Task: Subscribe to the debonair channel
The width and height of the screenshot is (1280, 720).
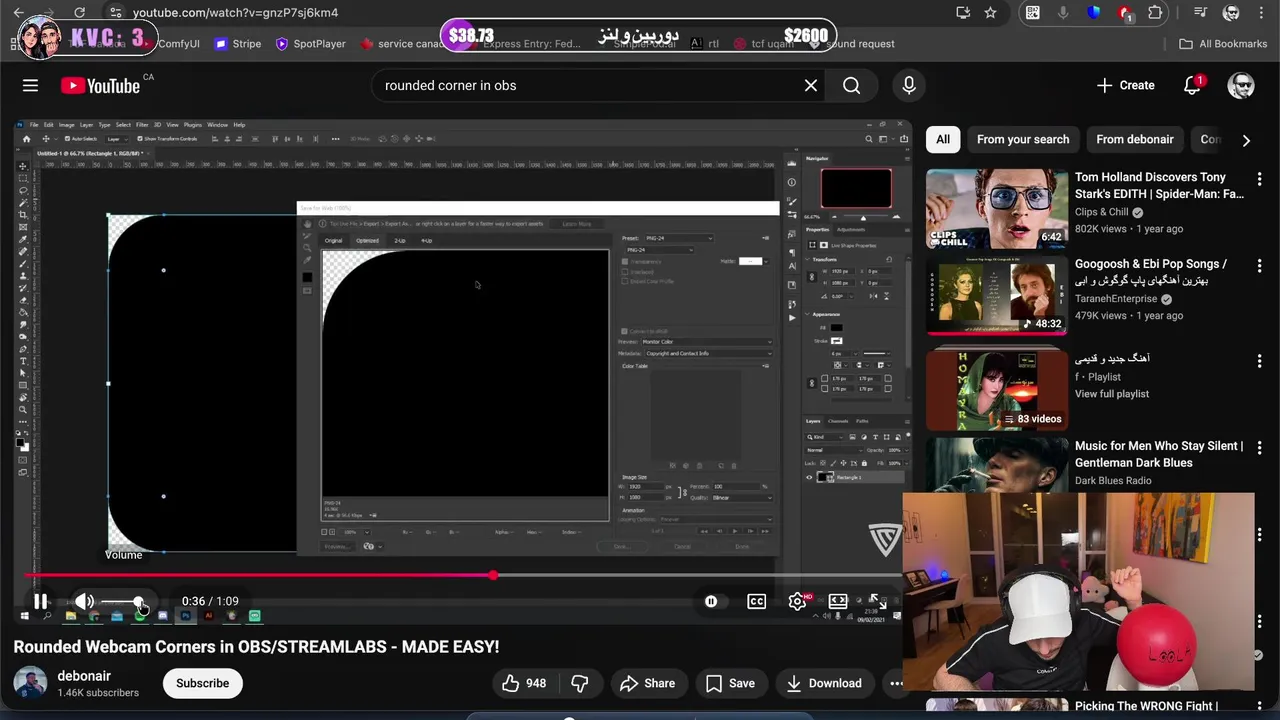Action: 202,683
